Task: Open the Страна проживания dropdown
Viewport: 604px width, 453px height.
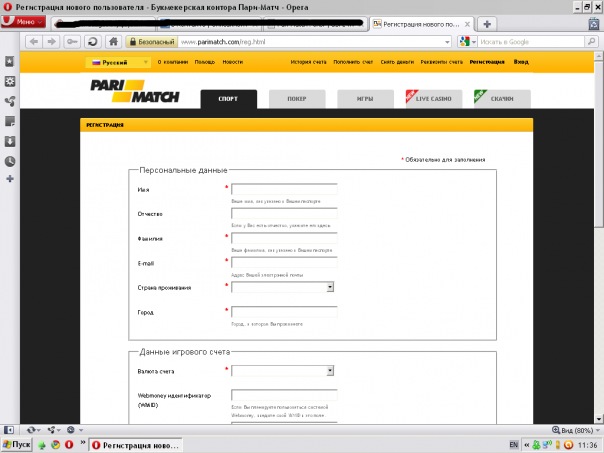Action: pos(282,287)
